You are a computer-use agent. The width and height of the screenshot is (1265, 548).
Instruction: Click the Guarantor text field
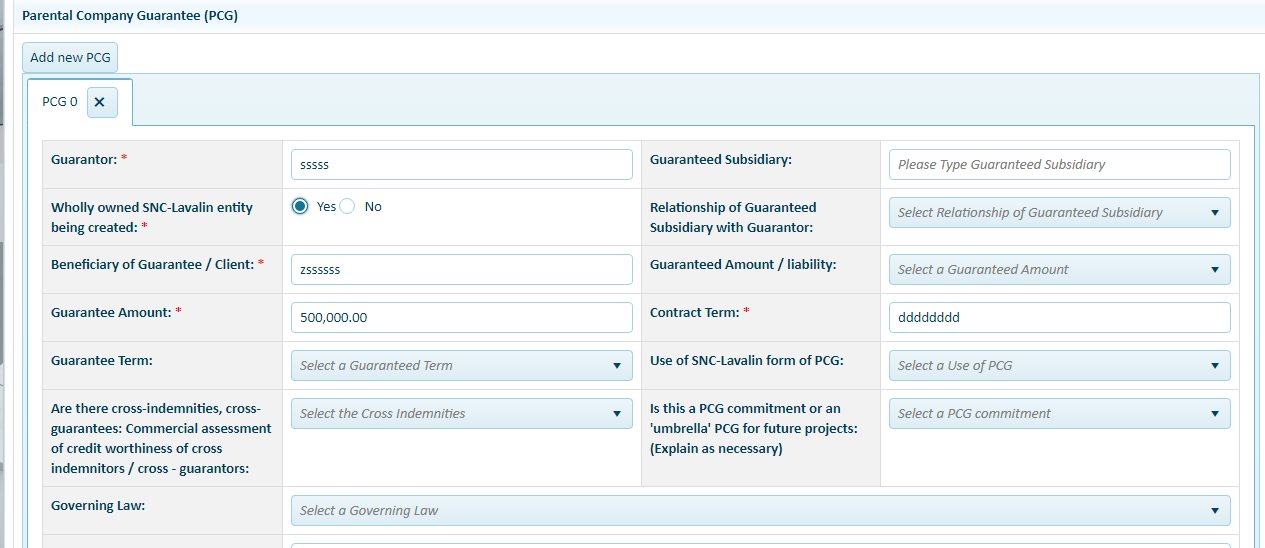pyautogui.click(x=461, y=165)
